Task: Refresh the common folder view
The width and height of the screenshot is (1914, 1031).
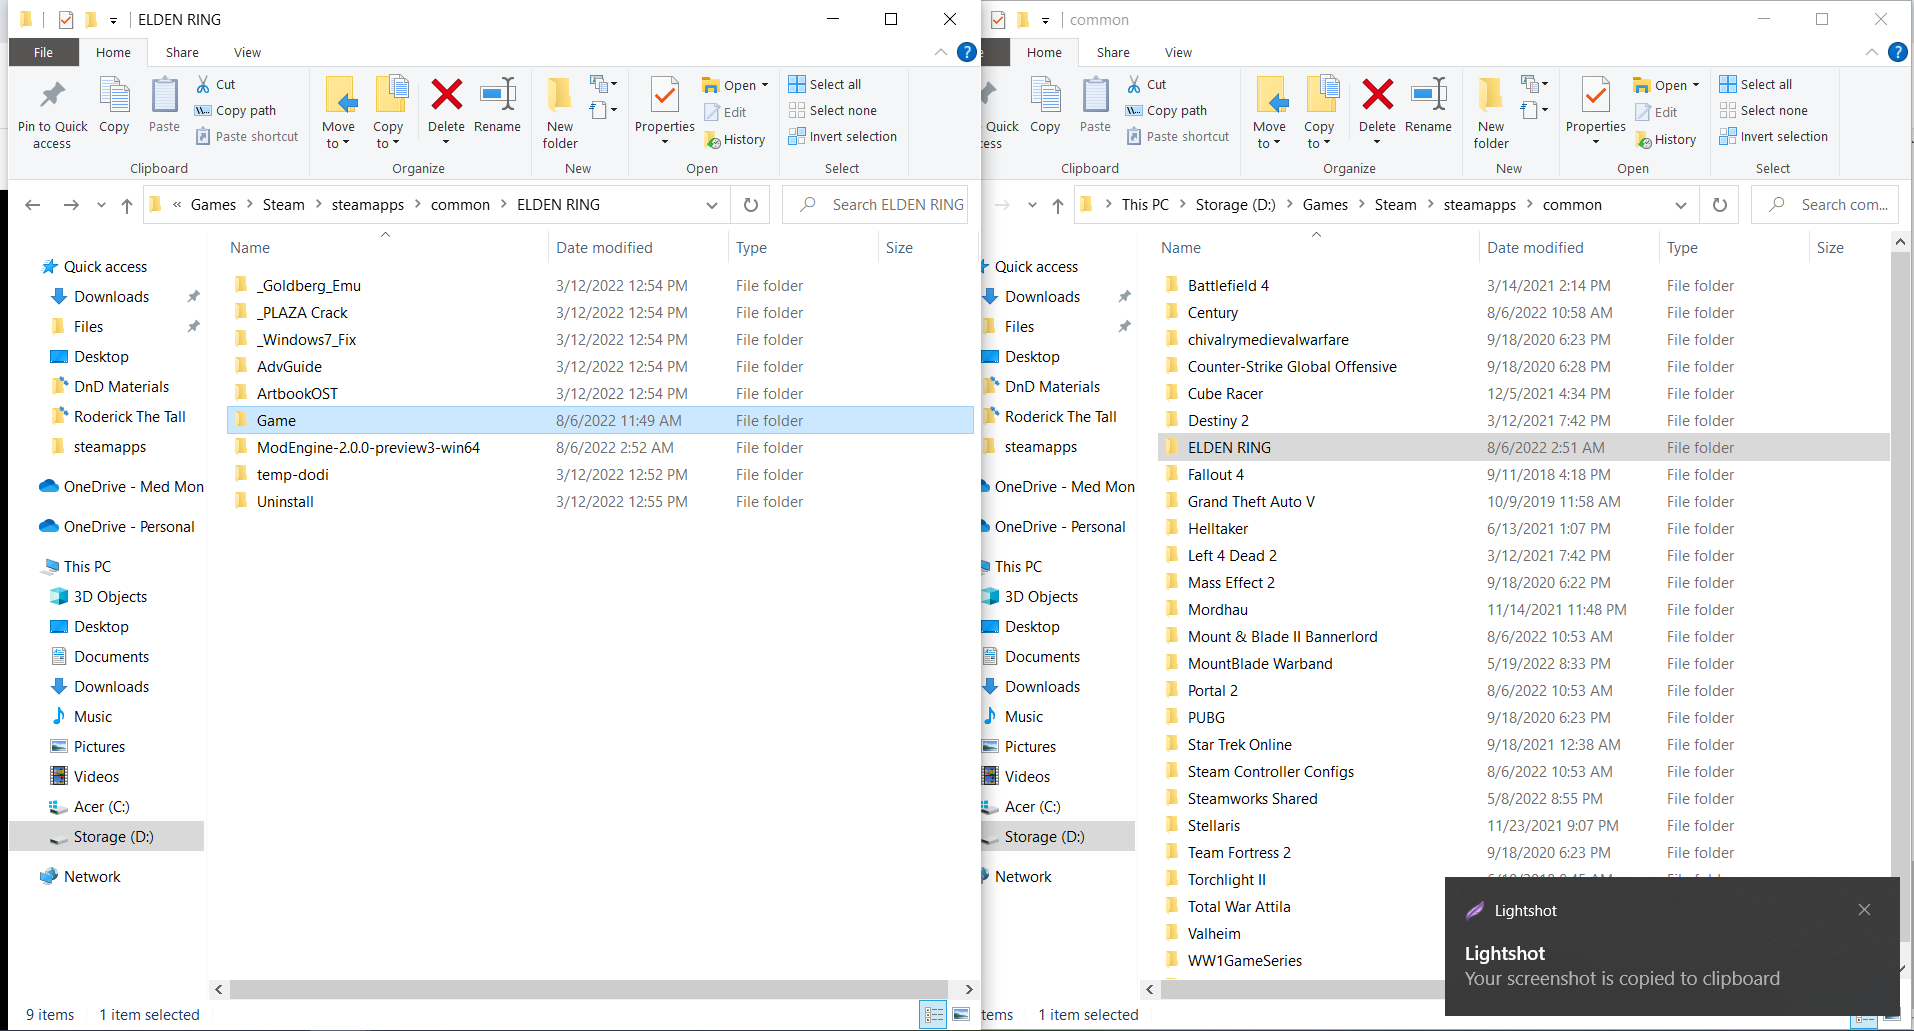Action: tap(1720, 205)
